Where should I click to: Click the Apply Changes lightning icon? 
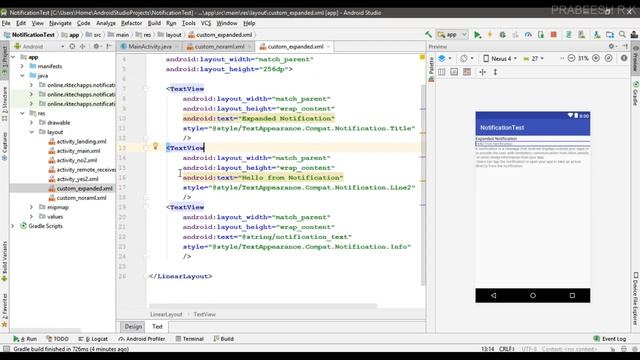click(x=490, y=35)
